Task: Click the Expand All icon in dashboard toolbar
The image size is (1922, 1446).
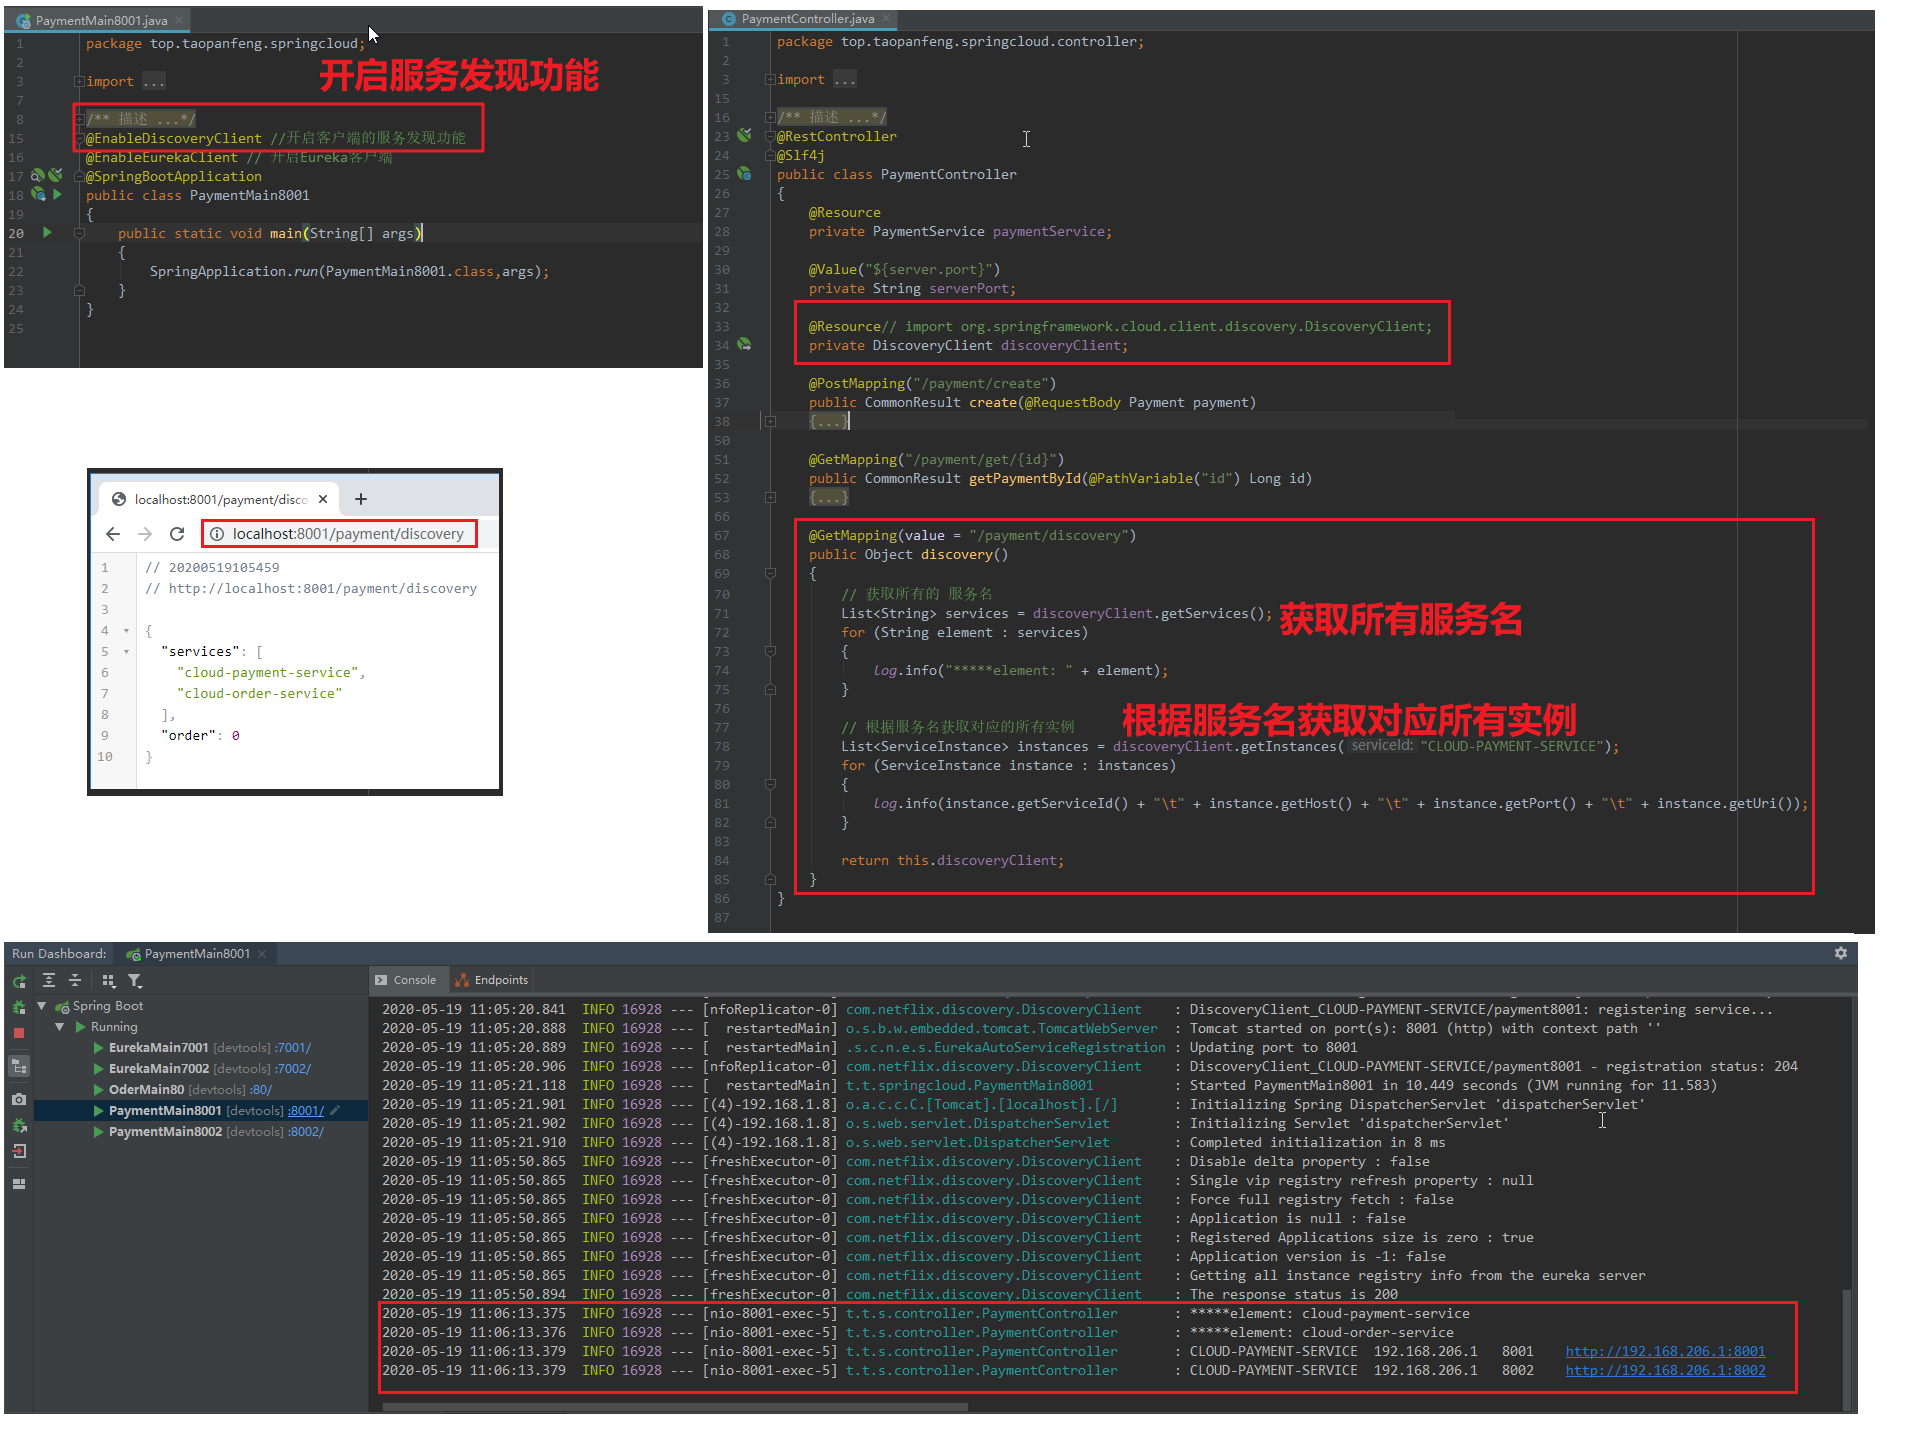Action: 49,981
